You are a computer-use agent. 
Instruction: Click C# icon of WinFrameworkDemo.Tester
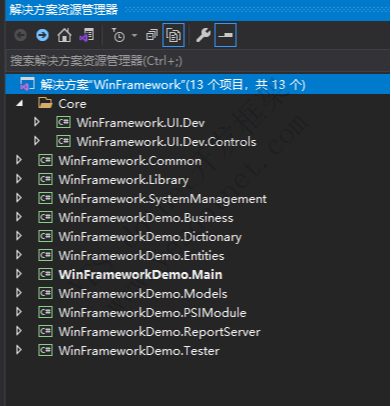[45, 350]
